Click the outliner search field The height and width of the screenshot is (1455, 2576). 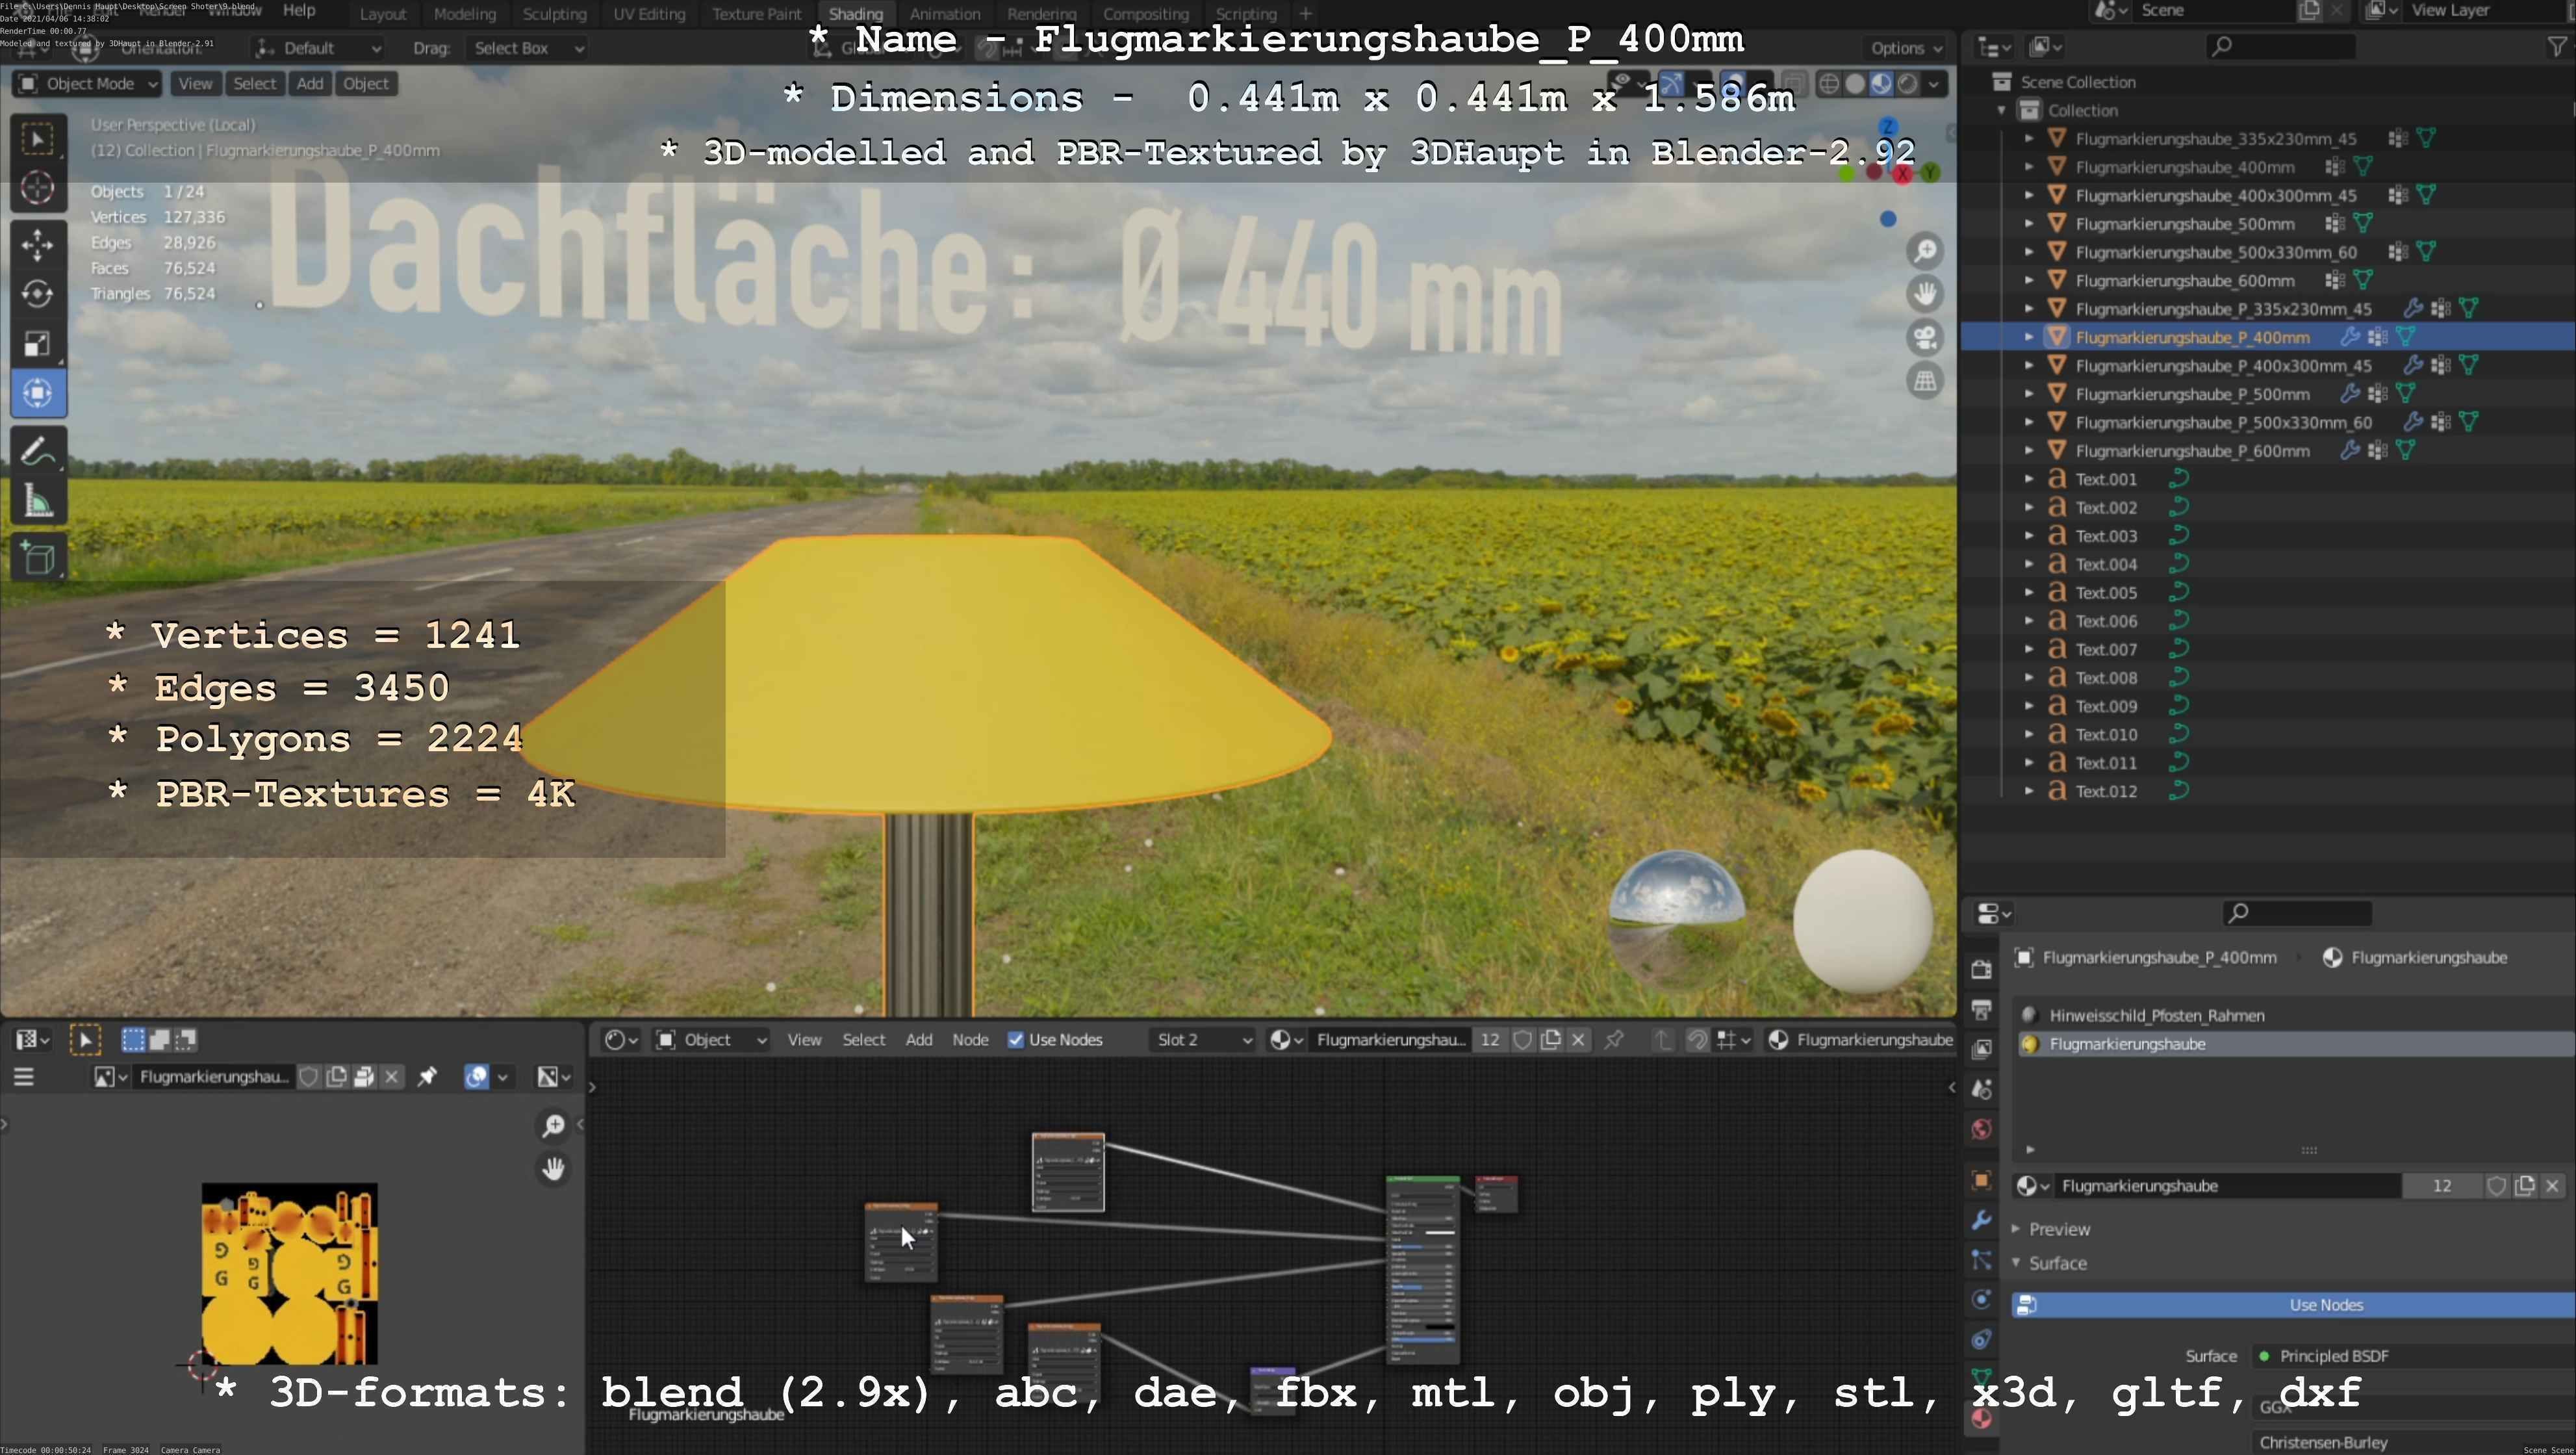point(2280,46)
